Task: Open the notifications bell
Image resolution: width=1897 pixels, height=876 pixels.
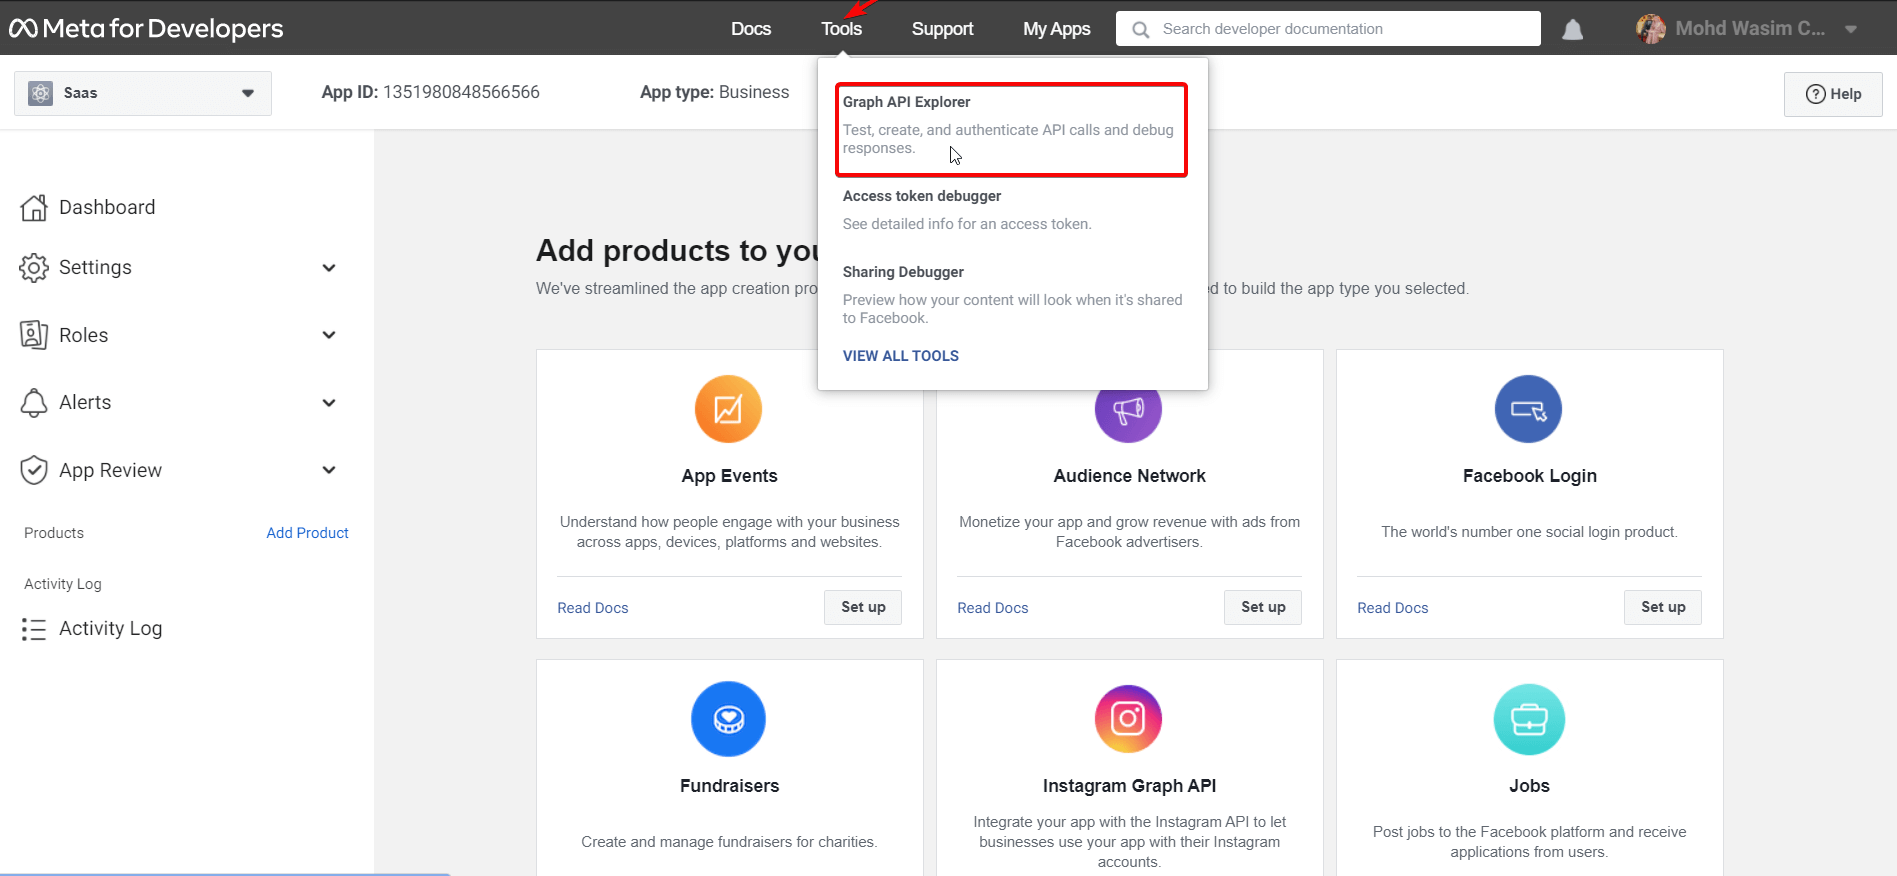Action: point(1573,29)
